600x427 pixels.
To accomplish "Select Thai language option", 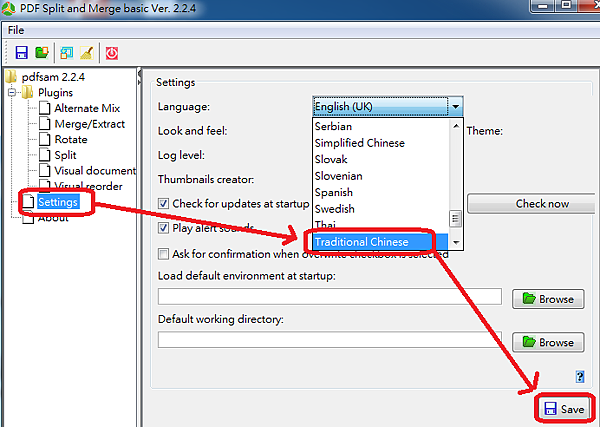I will pyautogui.click(x=380, y=225).
